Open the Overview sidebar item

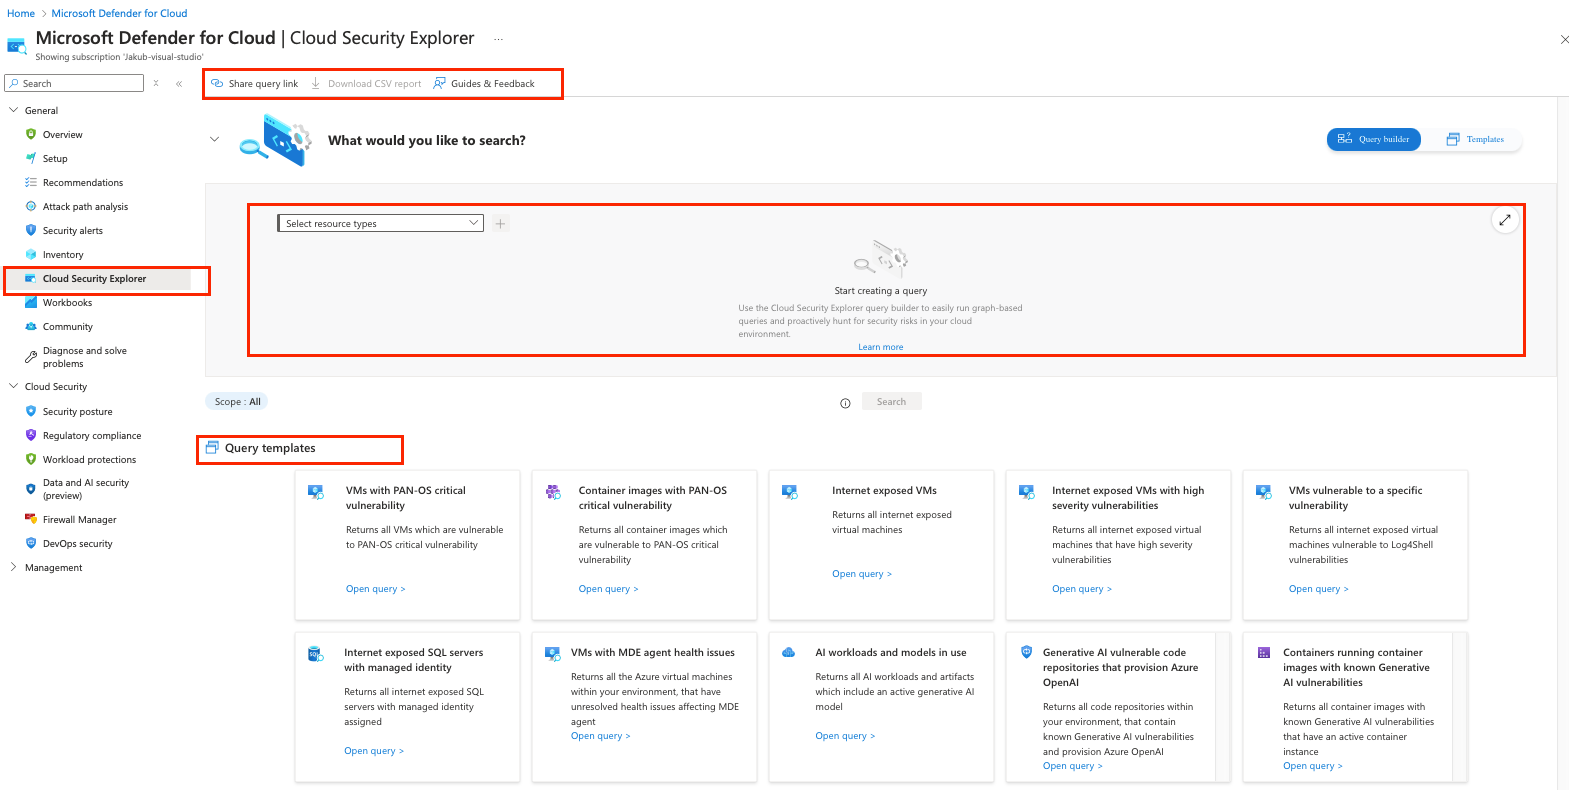pos(62,135)
